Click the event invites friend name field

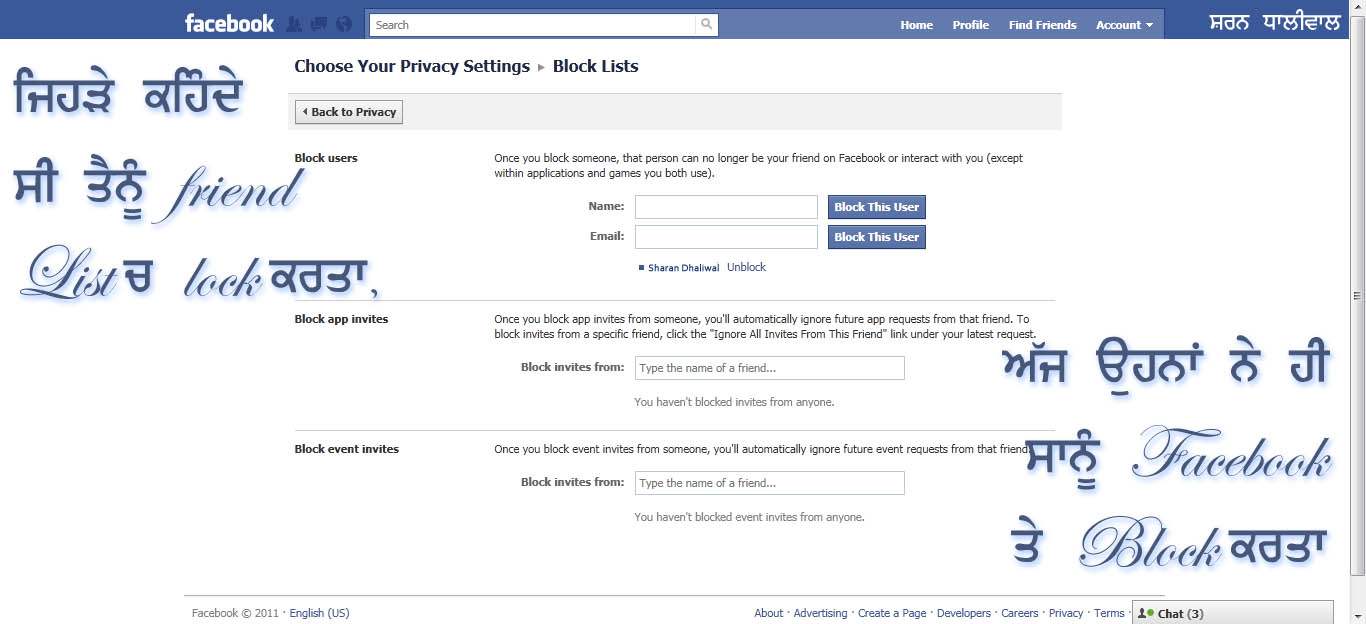[769, 483]
